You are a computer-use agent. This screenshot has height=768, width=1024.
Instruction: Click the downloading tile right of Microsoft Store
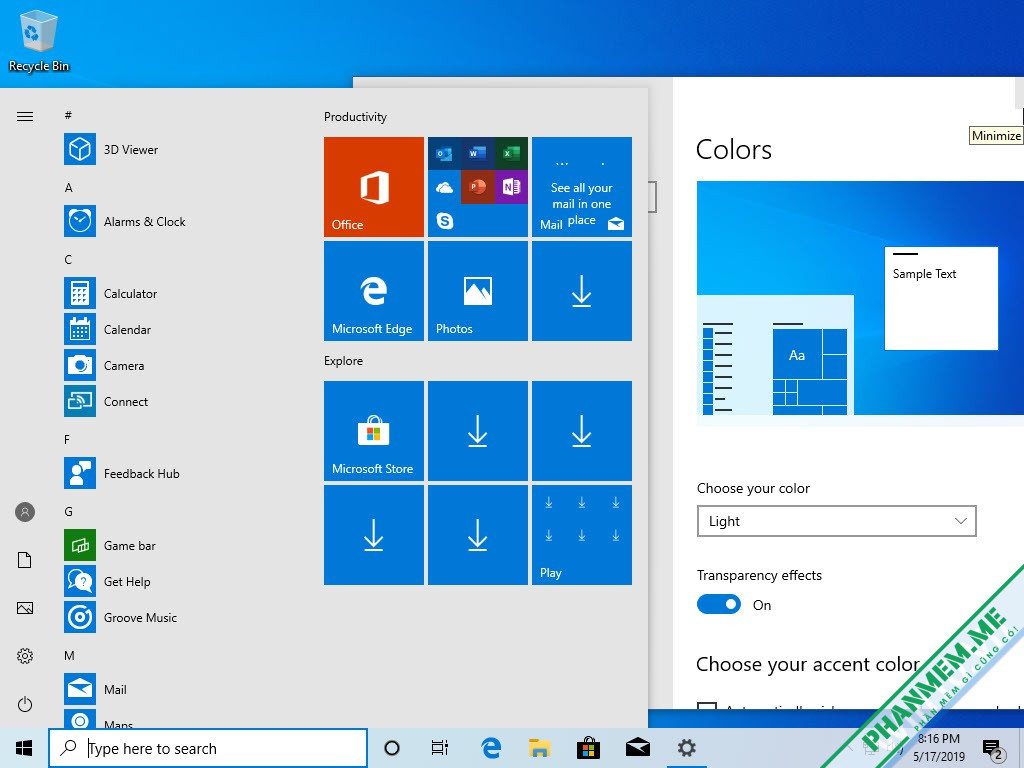click(x=477, y=431)
